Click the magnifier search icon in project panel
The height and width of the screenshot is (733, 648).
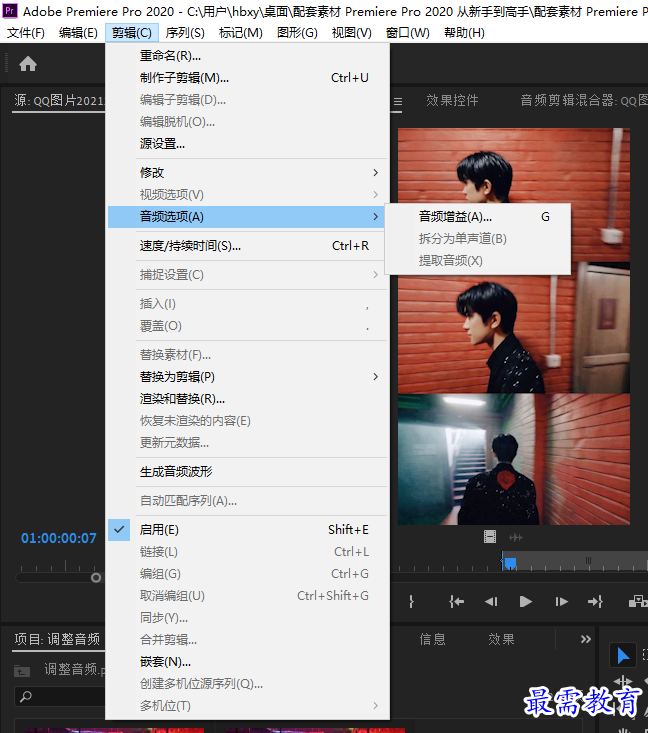[x=26, y=696]
